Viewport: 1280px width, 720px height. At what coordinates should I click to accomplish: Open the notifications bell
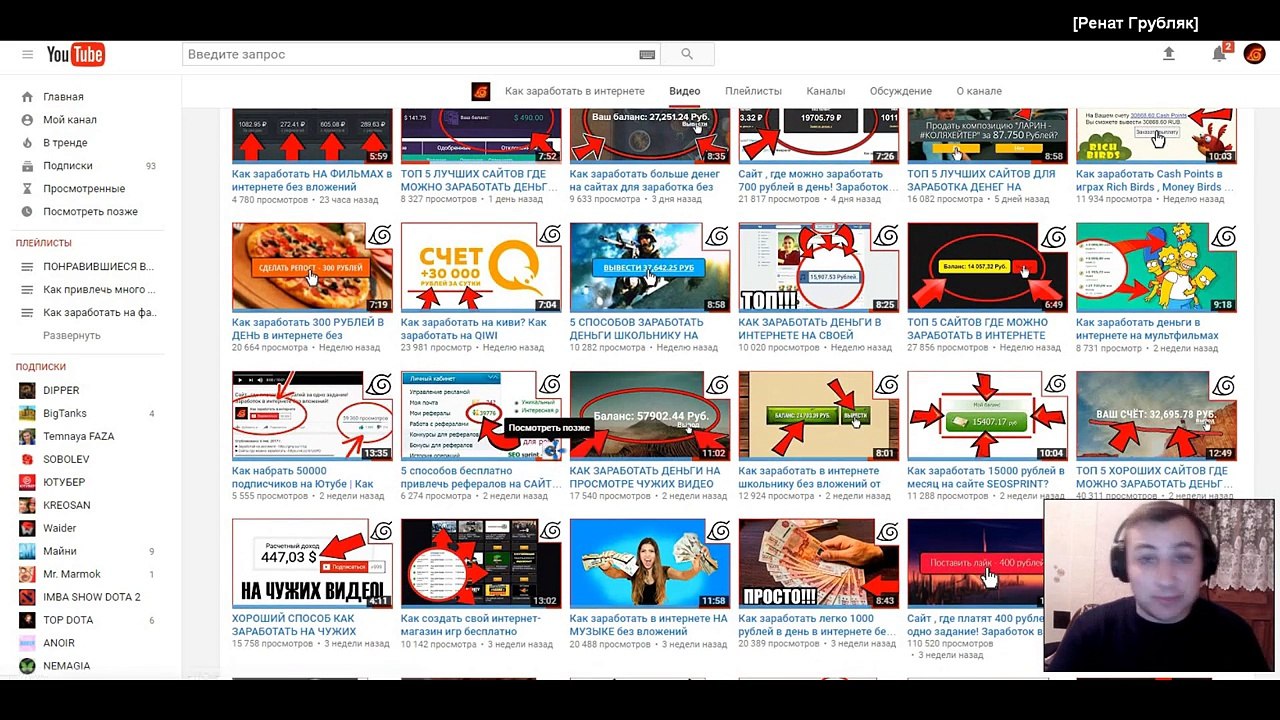(1219, 54)
